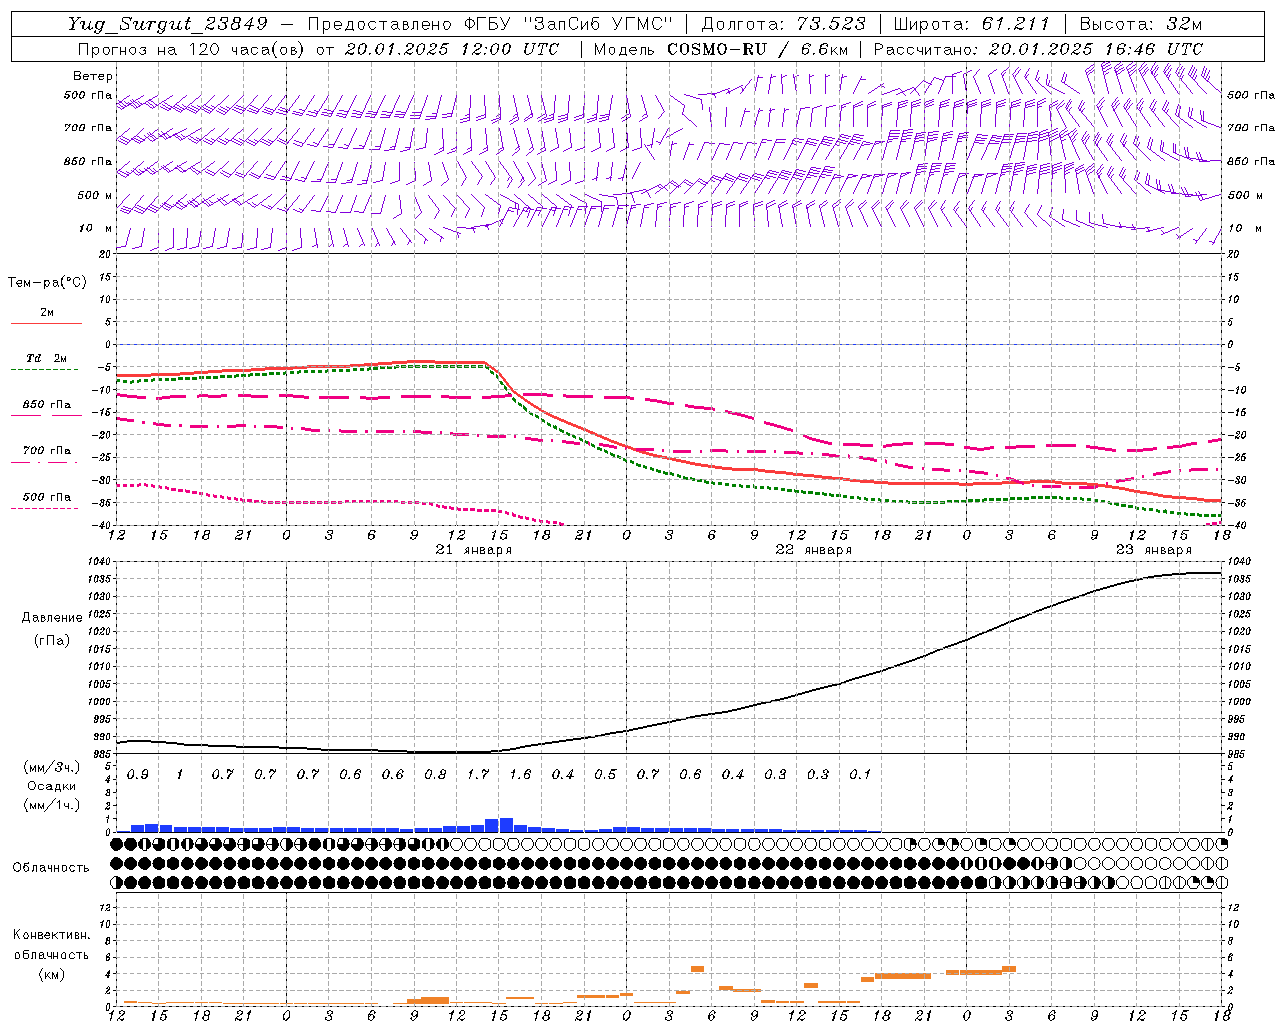Select the model label COSMO-RU / 6.6км
The height and width of the screenshot is (1024, 1280).
pos(757,49)
